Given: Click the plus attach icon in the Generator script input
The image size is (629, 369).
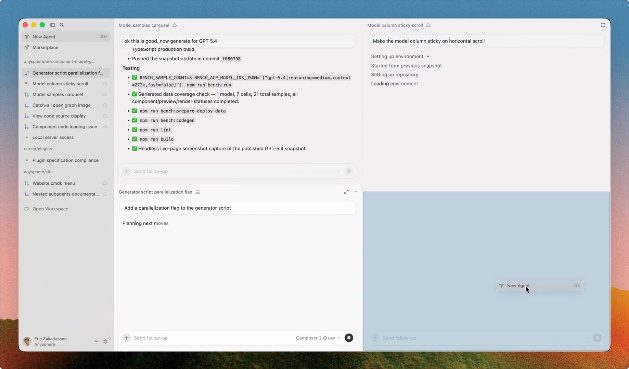Looking at the screenshot, I should pos(126,338).
